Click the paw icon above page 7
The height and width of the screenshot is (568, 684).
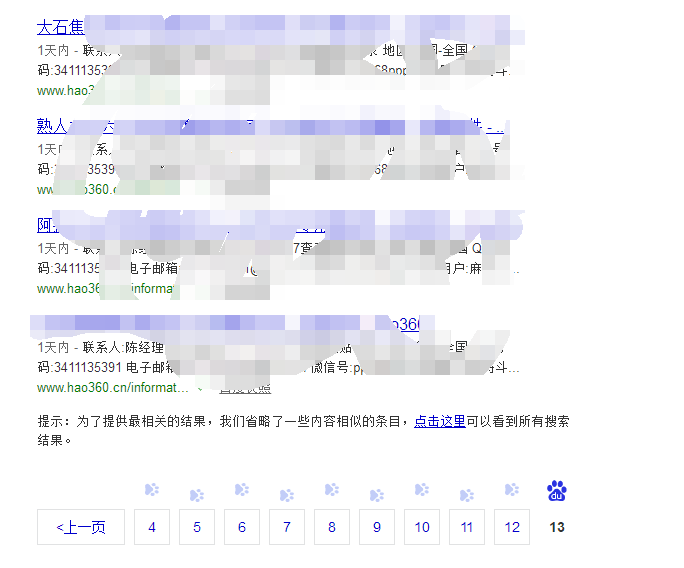(x=287, y=495)
